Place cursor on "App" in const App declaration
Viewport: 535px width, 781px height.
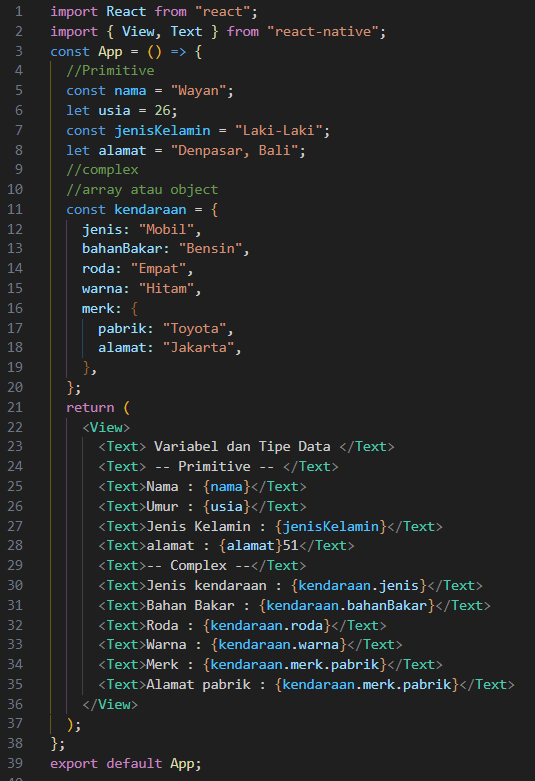(x=110, y=52)
